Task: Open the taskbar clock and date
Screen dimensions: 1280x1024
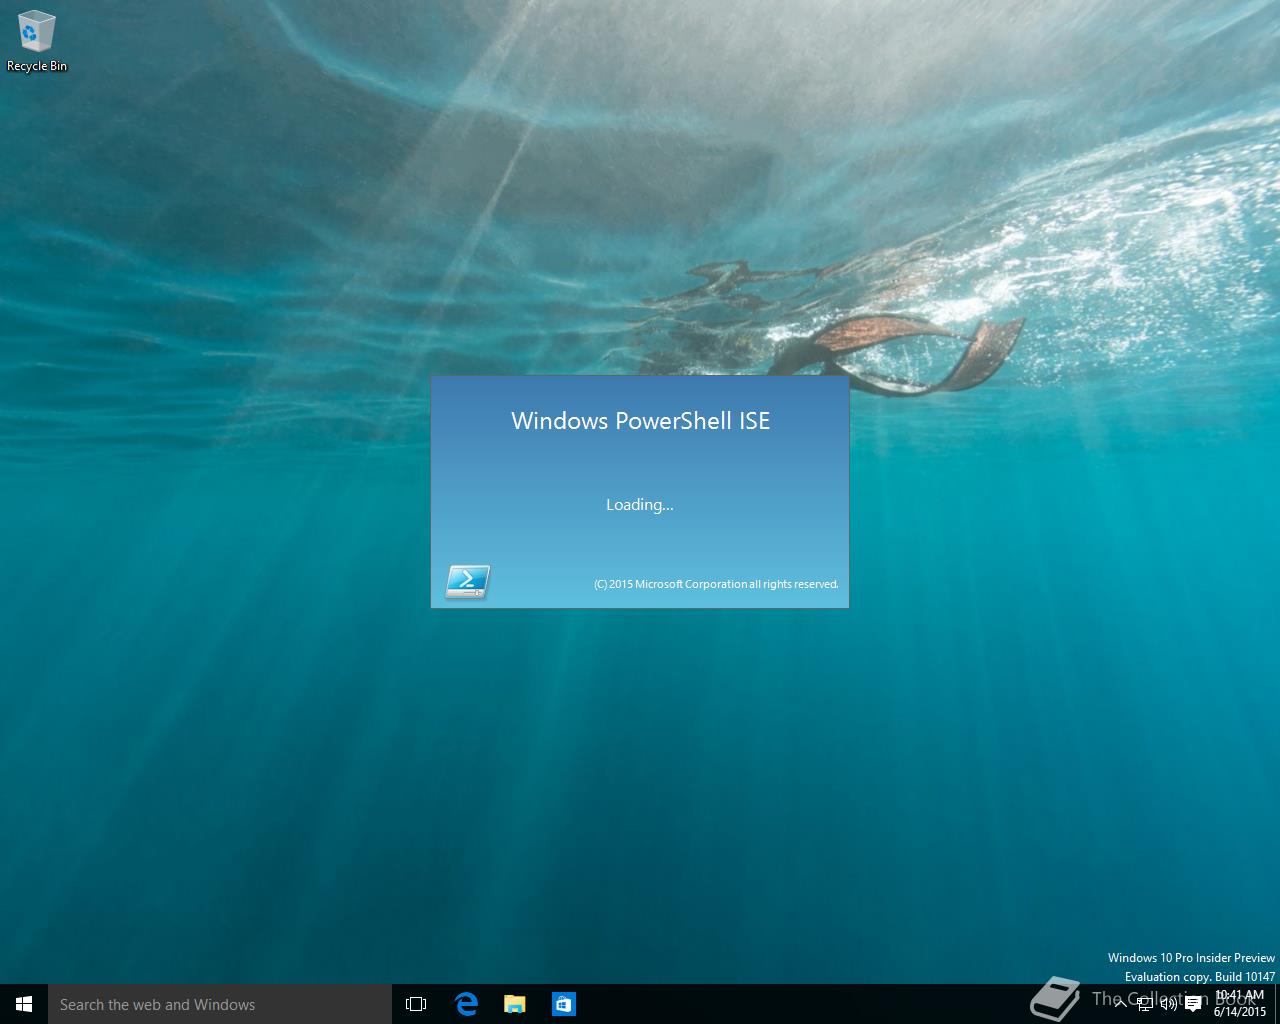Action: (x=1240, y=1004)
